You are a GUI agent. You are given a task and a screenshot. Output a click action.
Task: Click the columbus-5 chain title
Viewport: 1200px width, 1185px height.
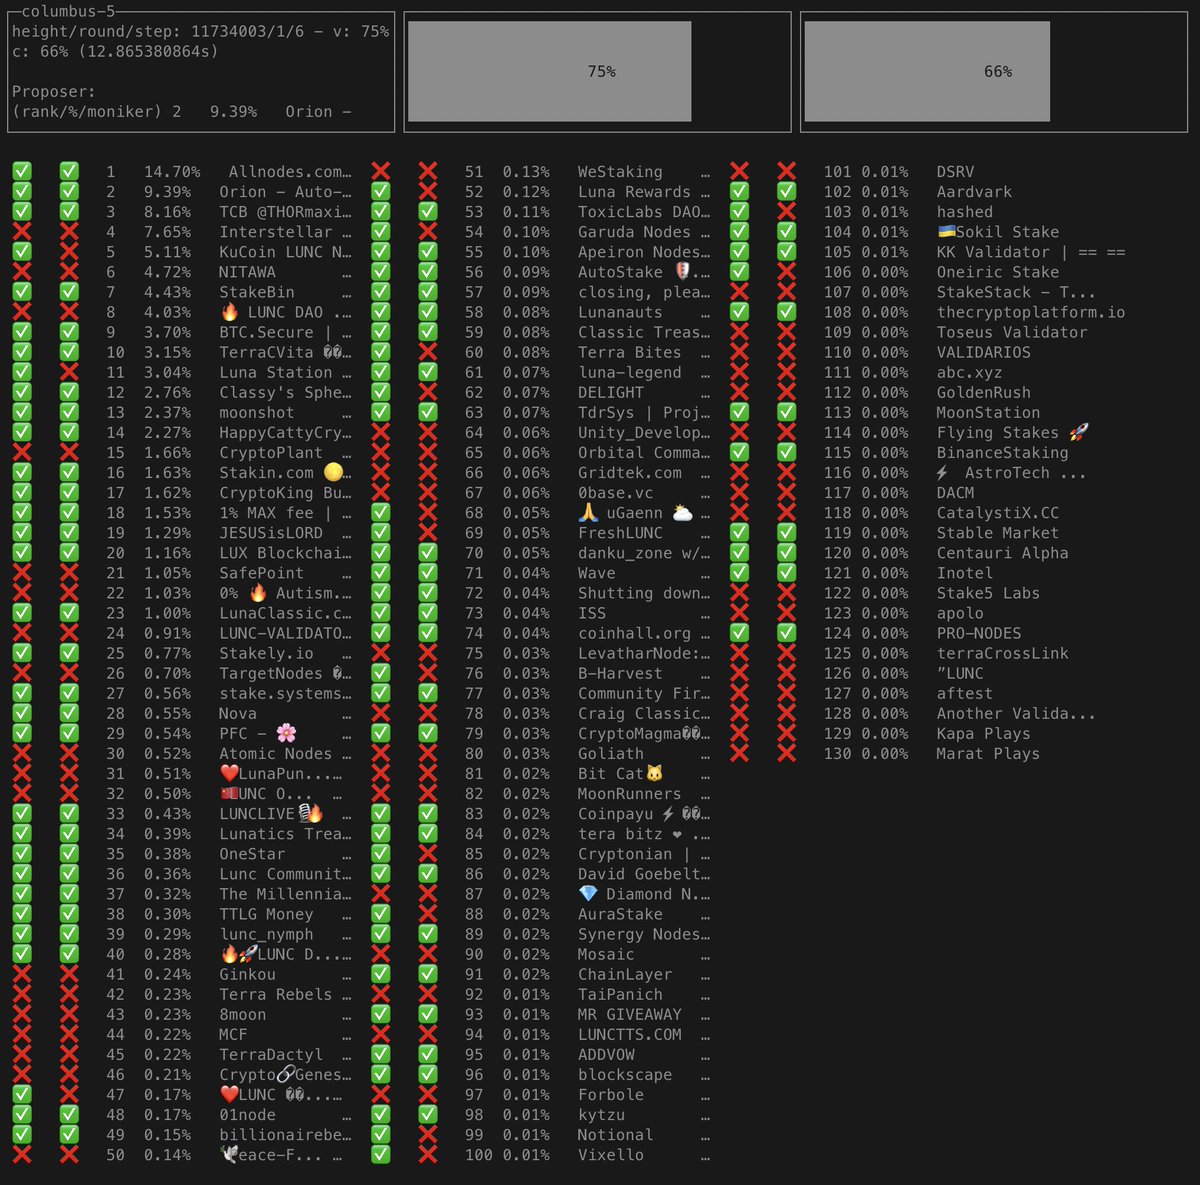[69, 11]
